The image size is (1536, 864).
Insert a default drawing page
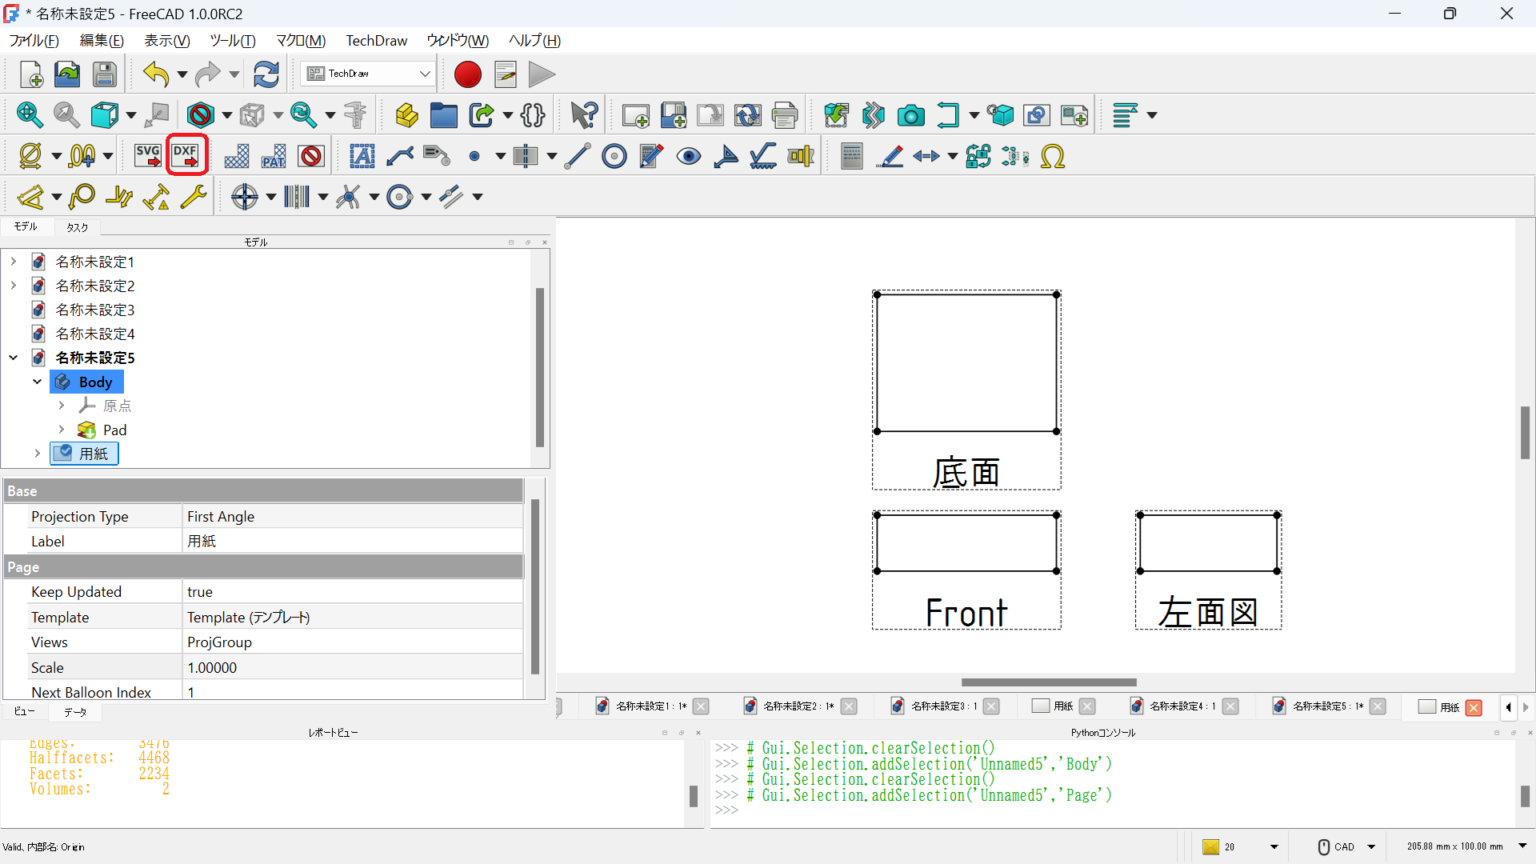[x=634, y=115]
